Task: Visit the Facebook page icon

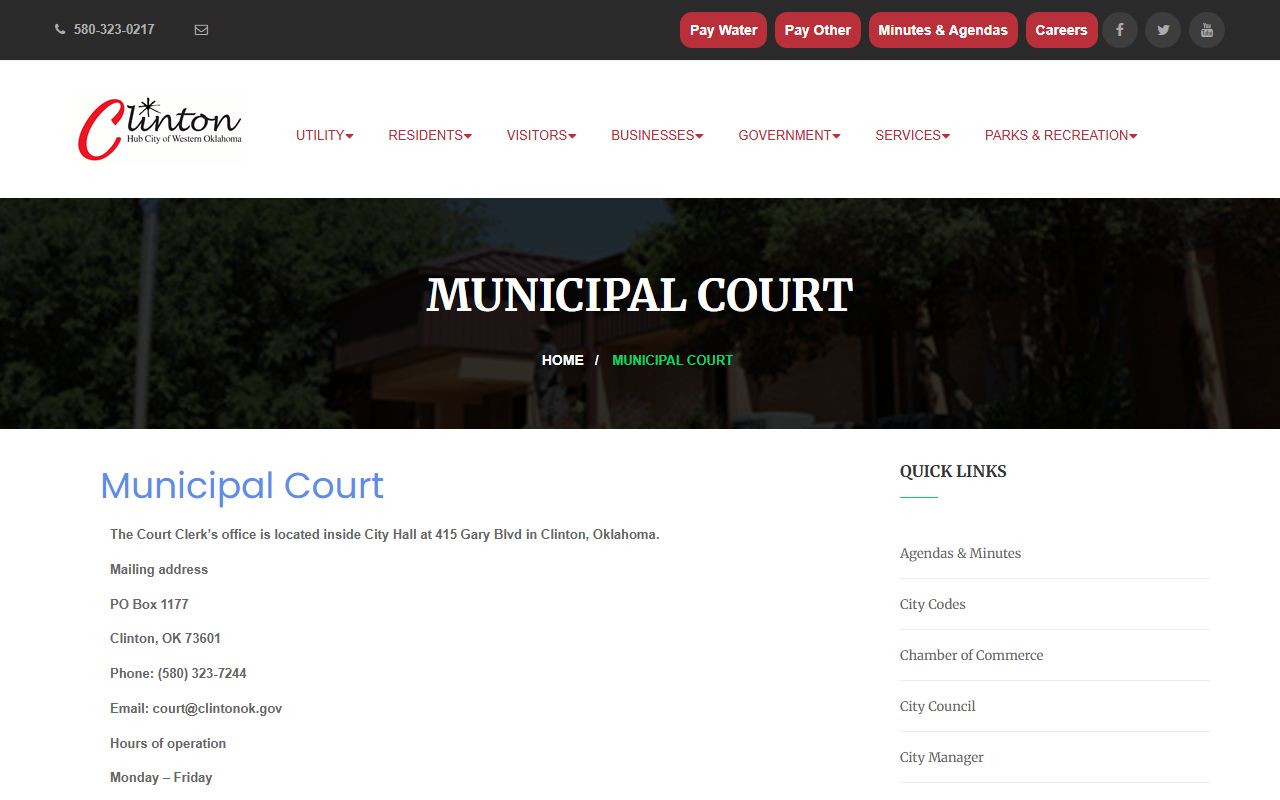Action: coord(1120,30)
